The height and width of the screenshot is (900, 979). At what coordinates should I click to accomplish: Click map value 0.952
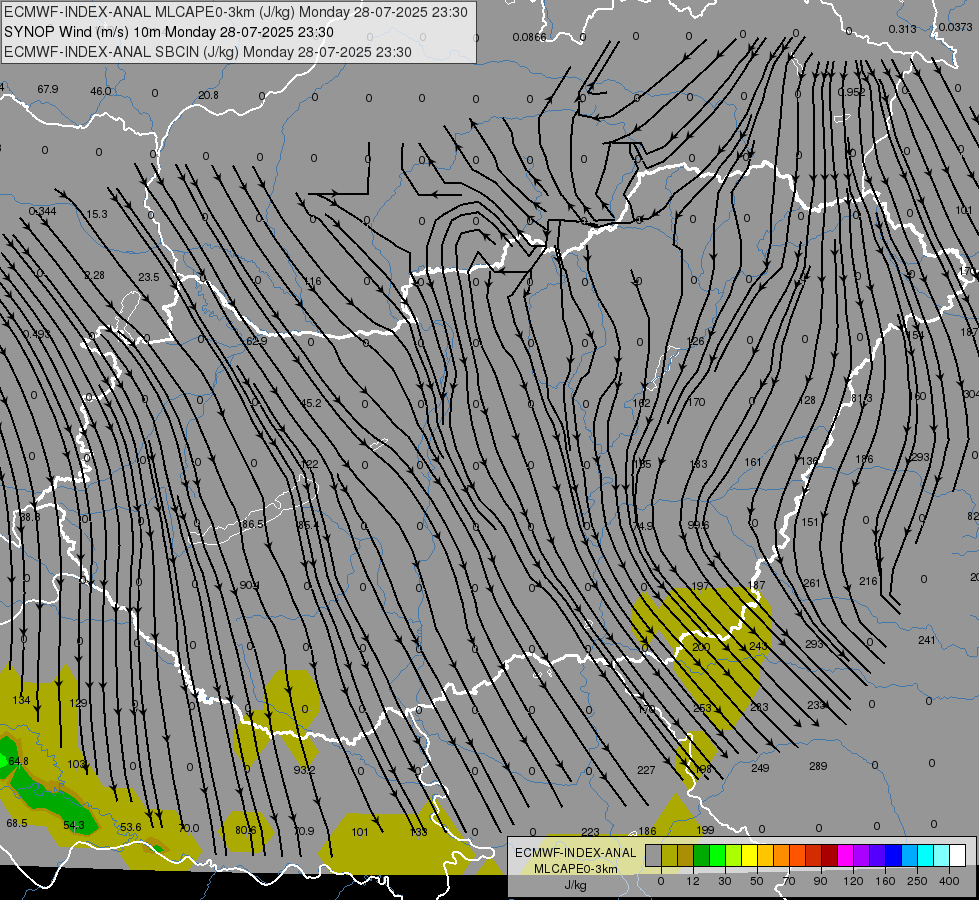[852, 92]
